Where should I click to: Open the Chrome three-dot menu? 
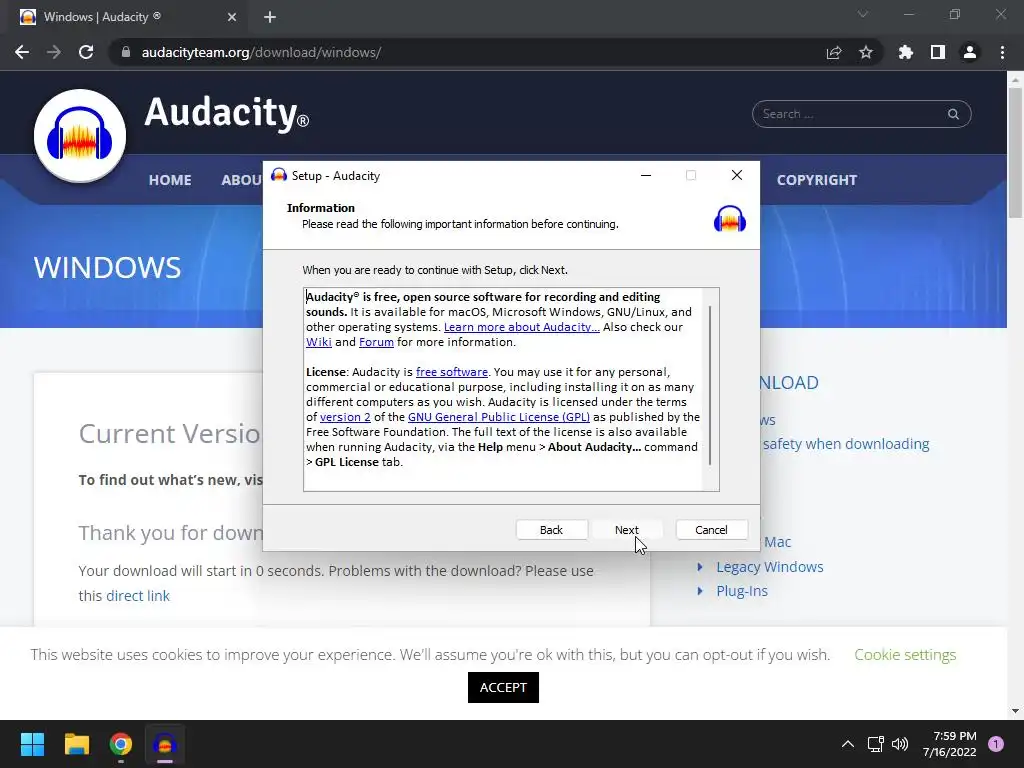click(1002, 52)
